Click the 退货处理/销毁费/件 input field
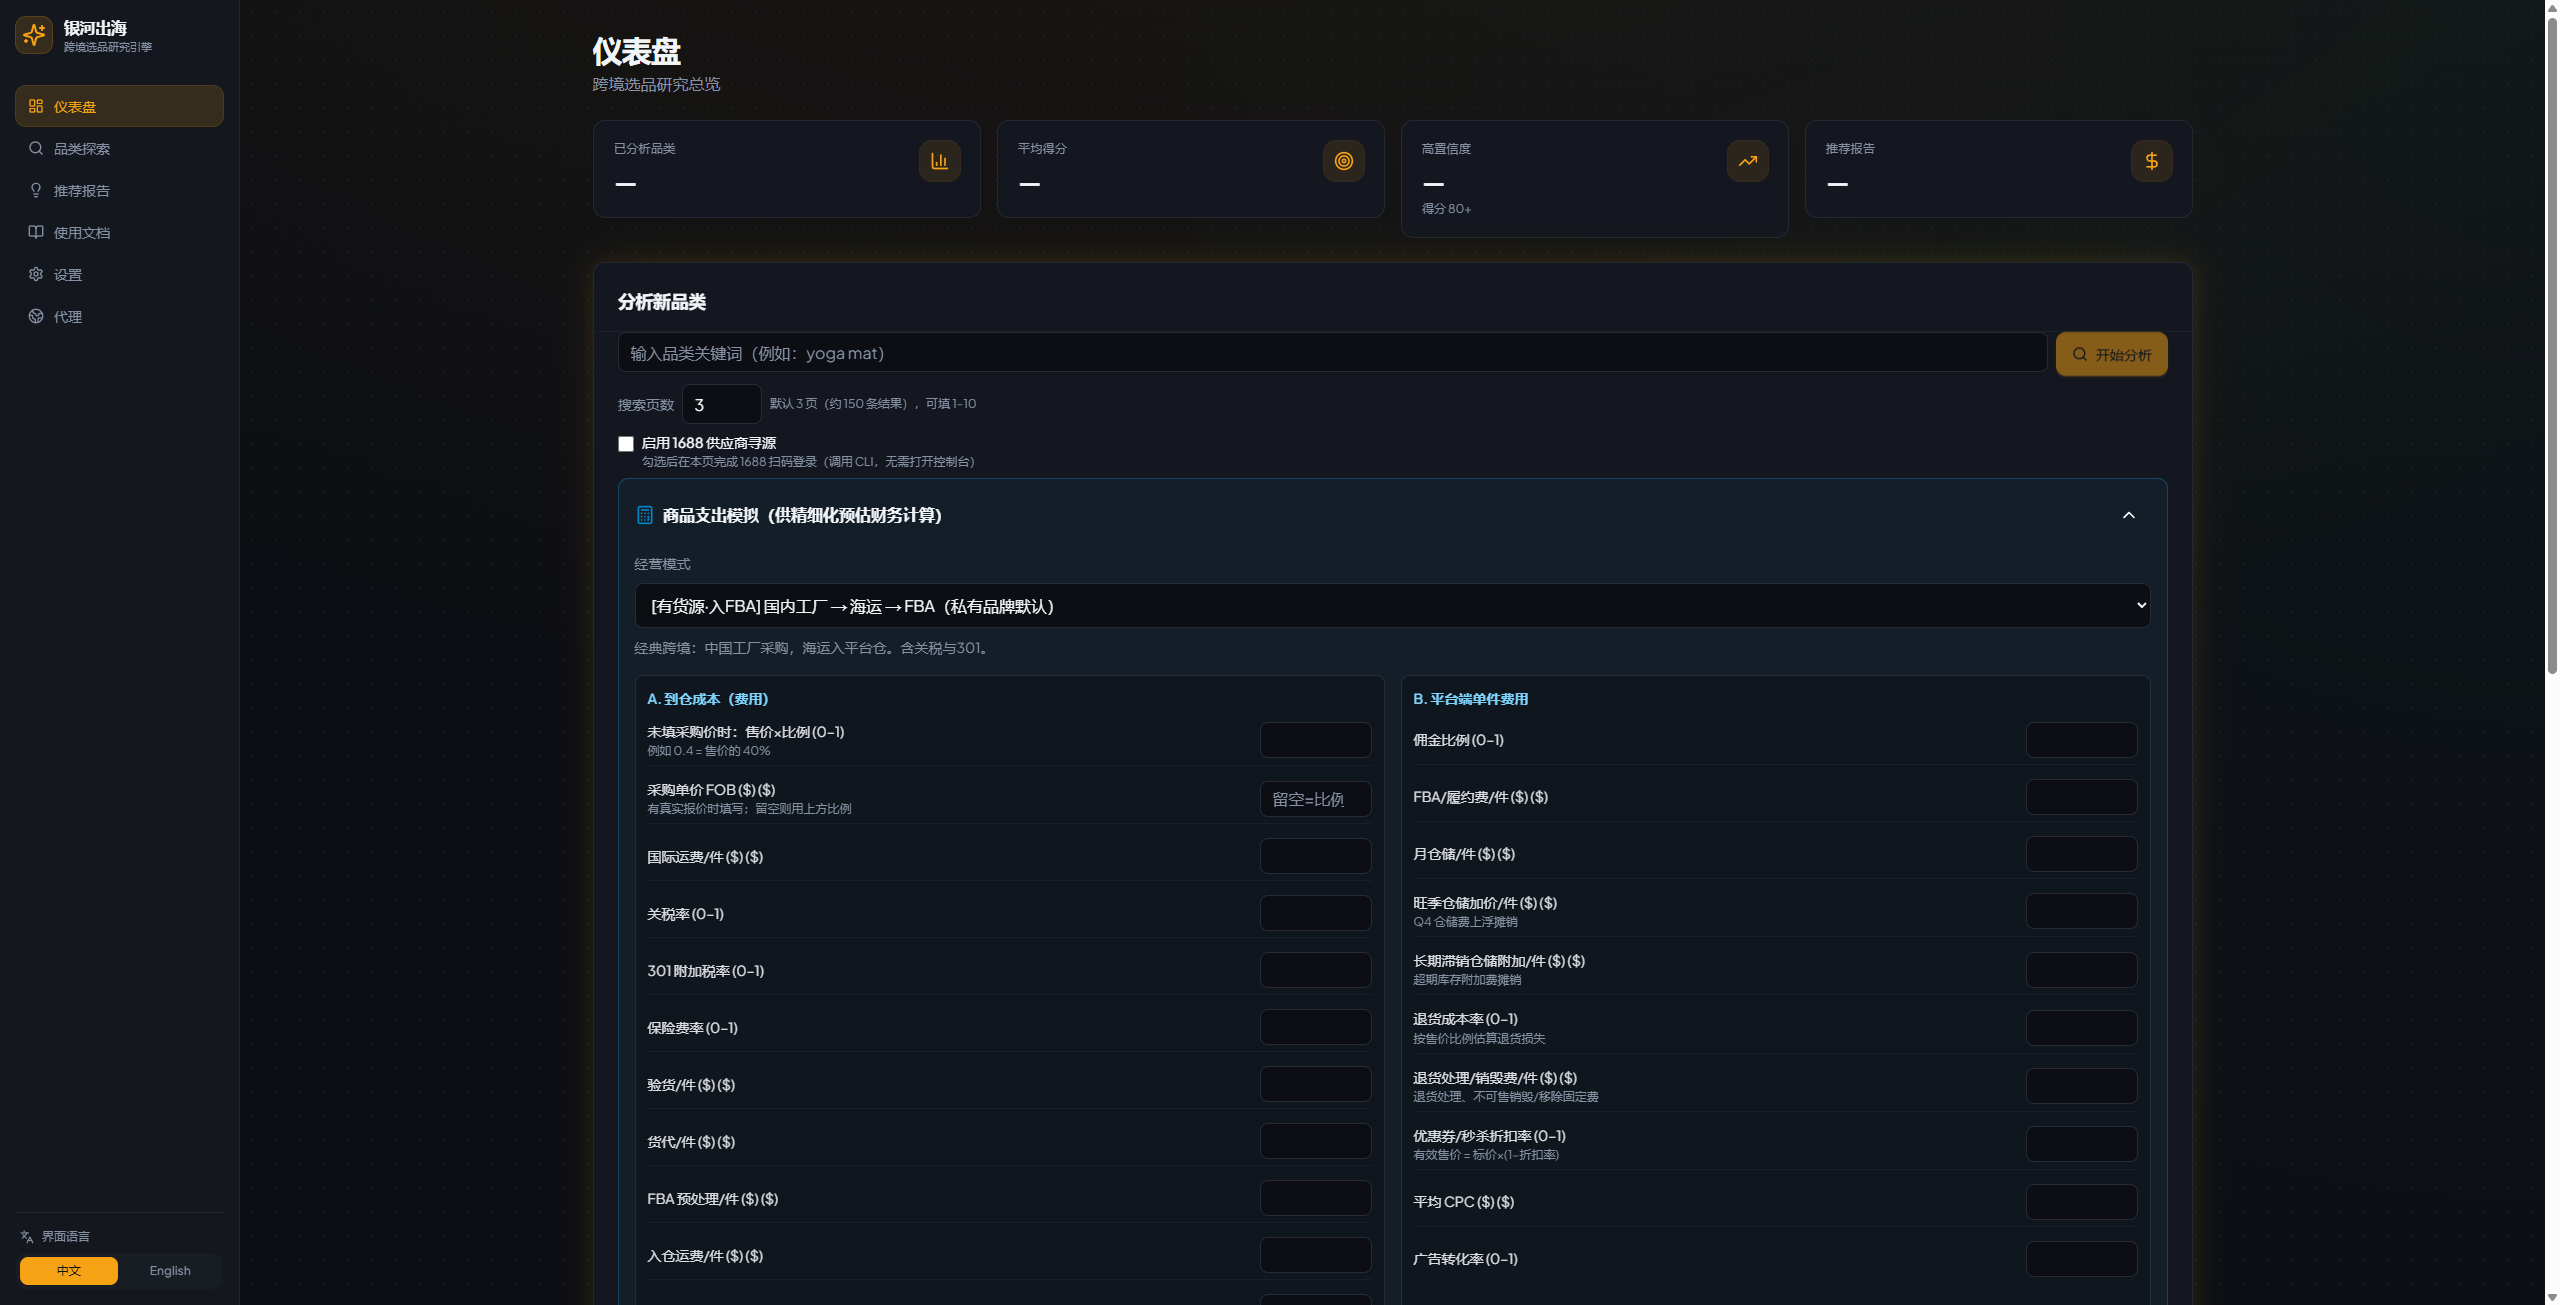This screenshot has height=1305, width=2560. pyautogui.click(x=2081, y=1086)
